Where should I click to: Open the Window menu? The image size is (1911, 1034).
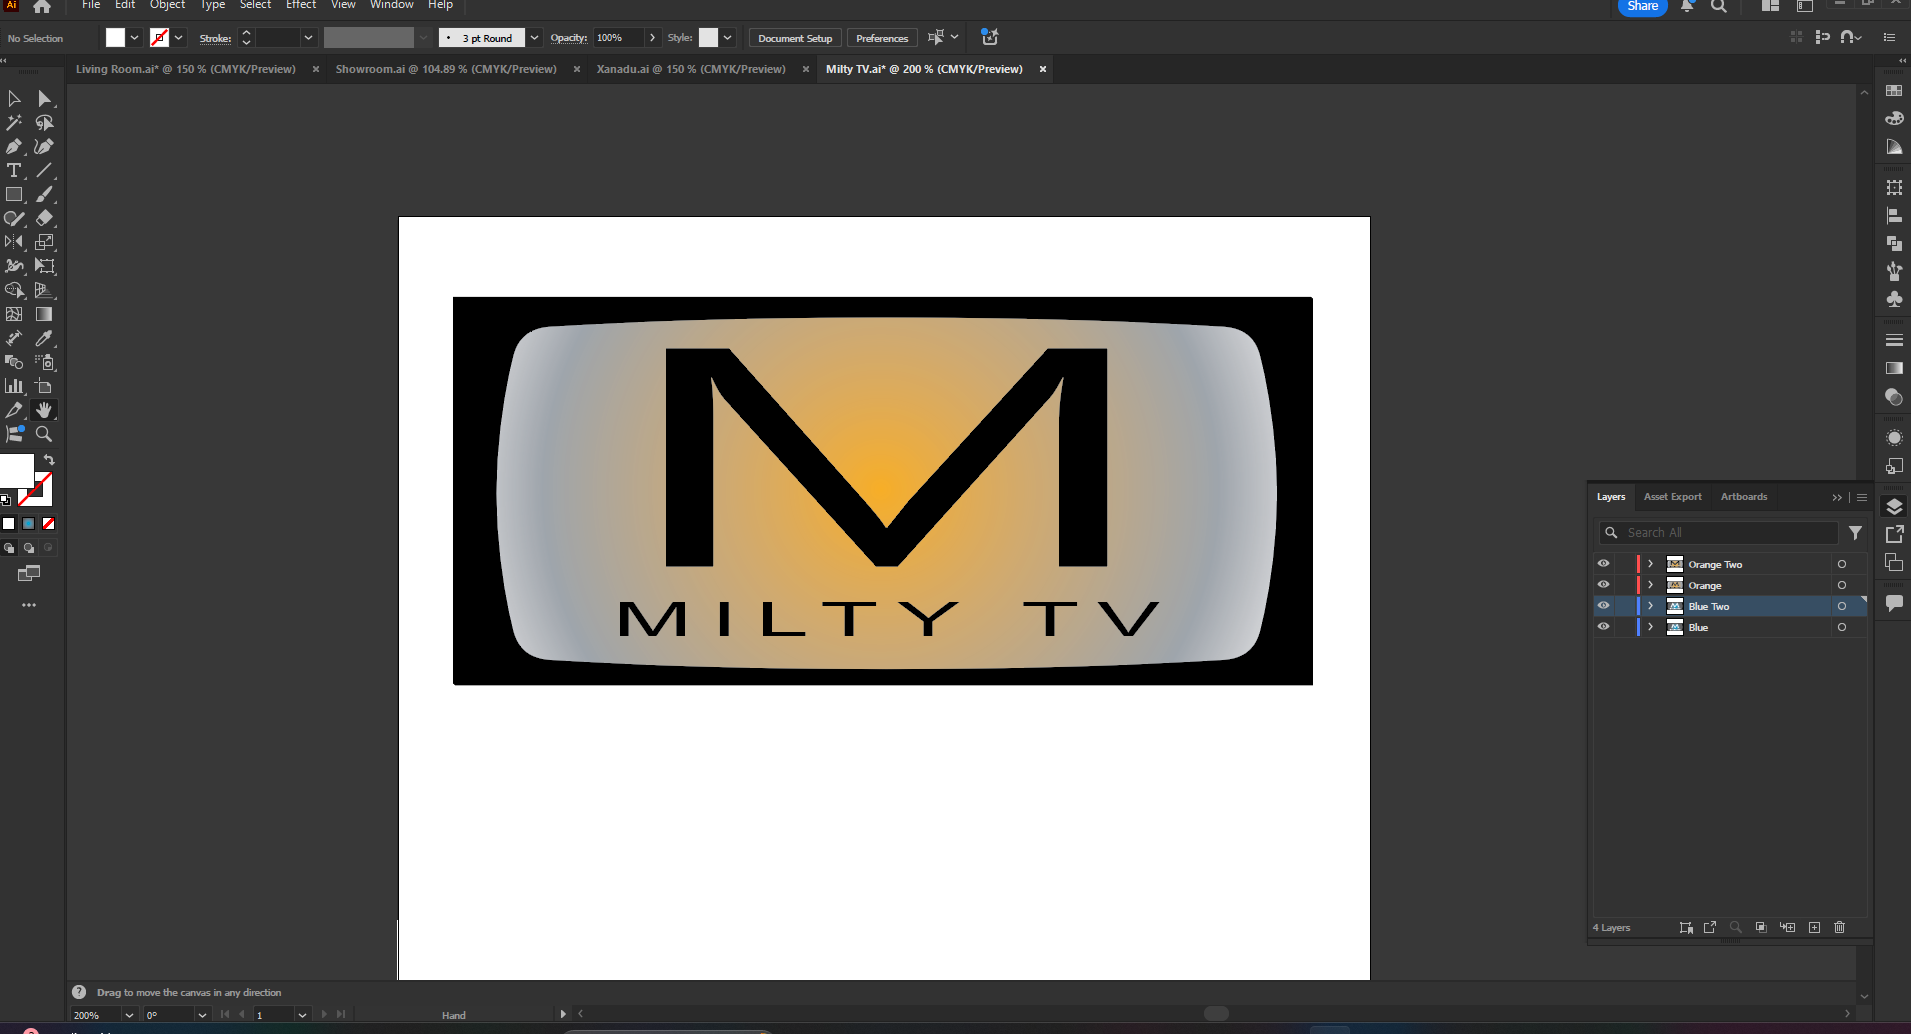pyautogui.click(x=391, y=5)
